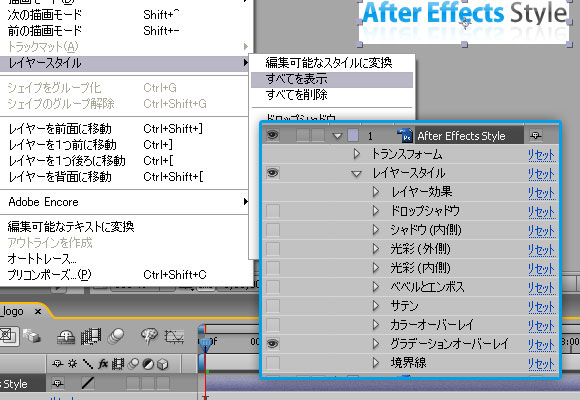
Task: Collapse the After Effects Style layer triangle
Action: tap(337, 136)
